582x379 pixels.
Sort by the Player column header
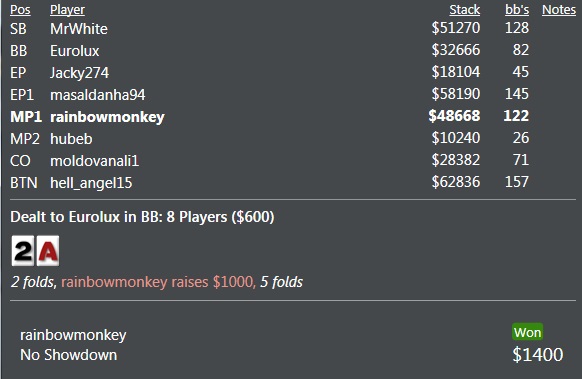click(x=67, y=10)
